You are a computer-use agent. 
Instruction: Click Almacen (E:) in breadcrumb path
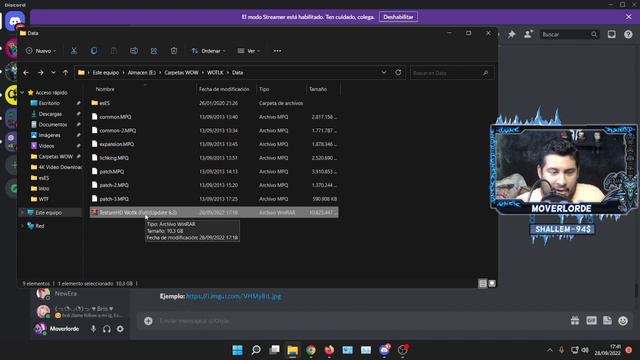[142, 73]
